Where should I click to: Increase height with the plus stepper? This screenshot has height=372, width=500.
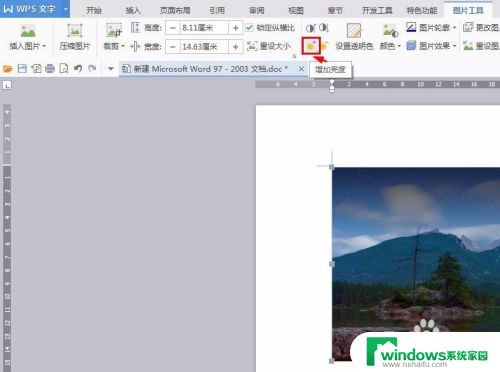pyautogui.click(x=235, y=28)
